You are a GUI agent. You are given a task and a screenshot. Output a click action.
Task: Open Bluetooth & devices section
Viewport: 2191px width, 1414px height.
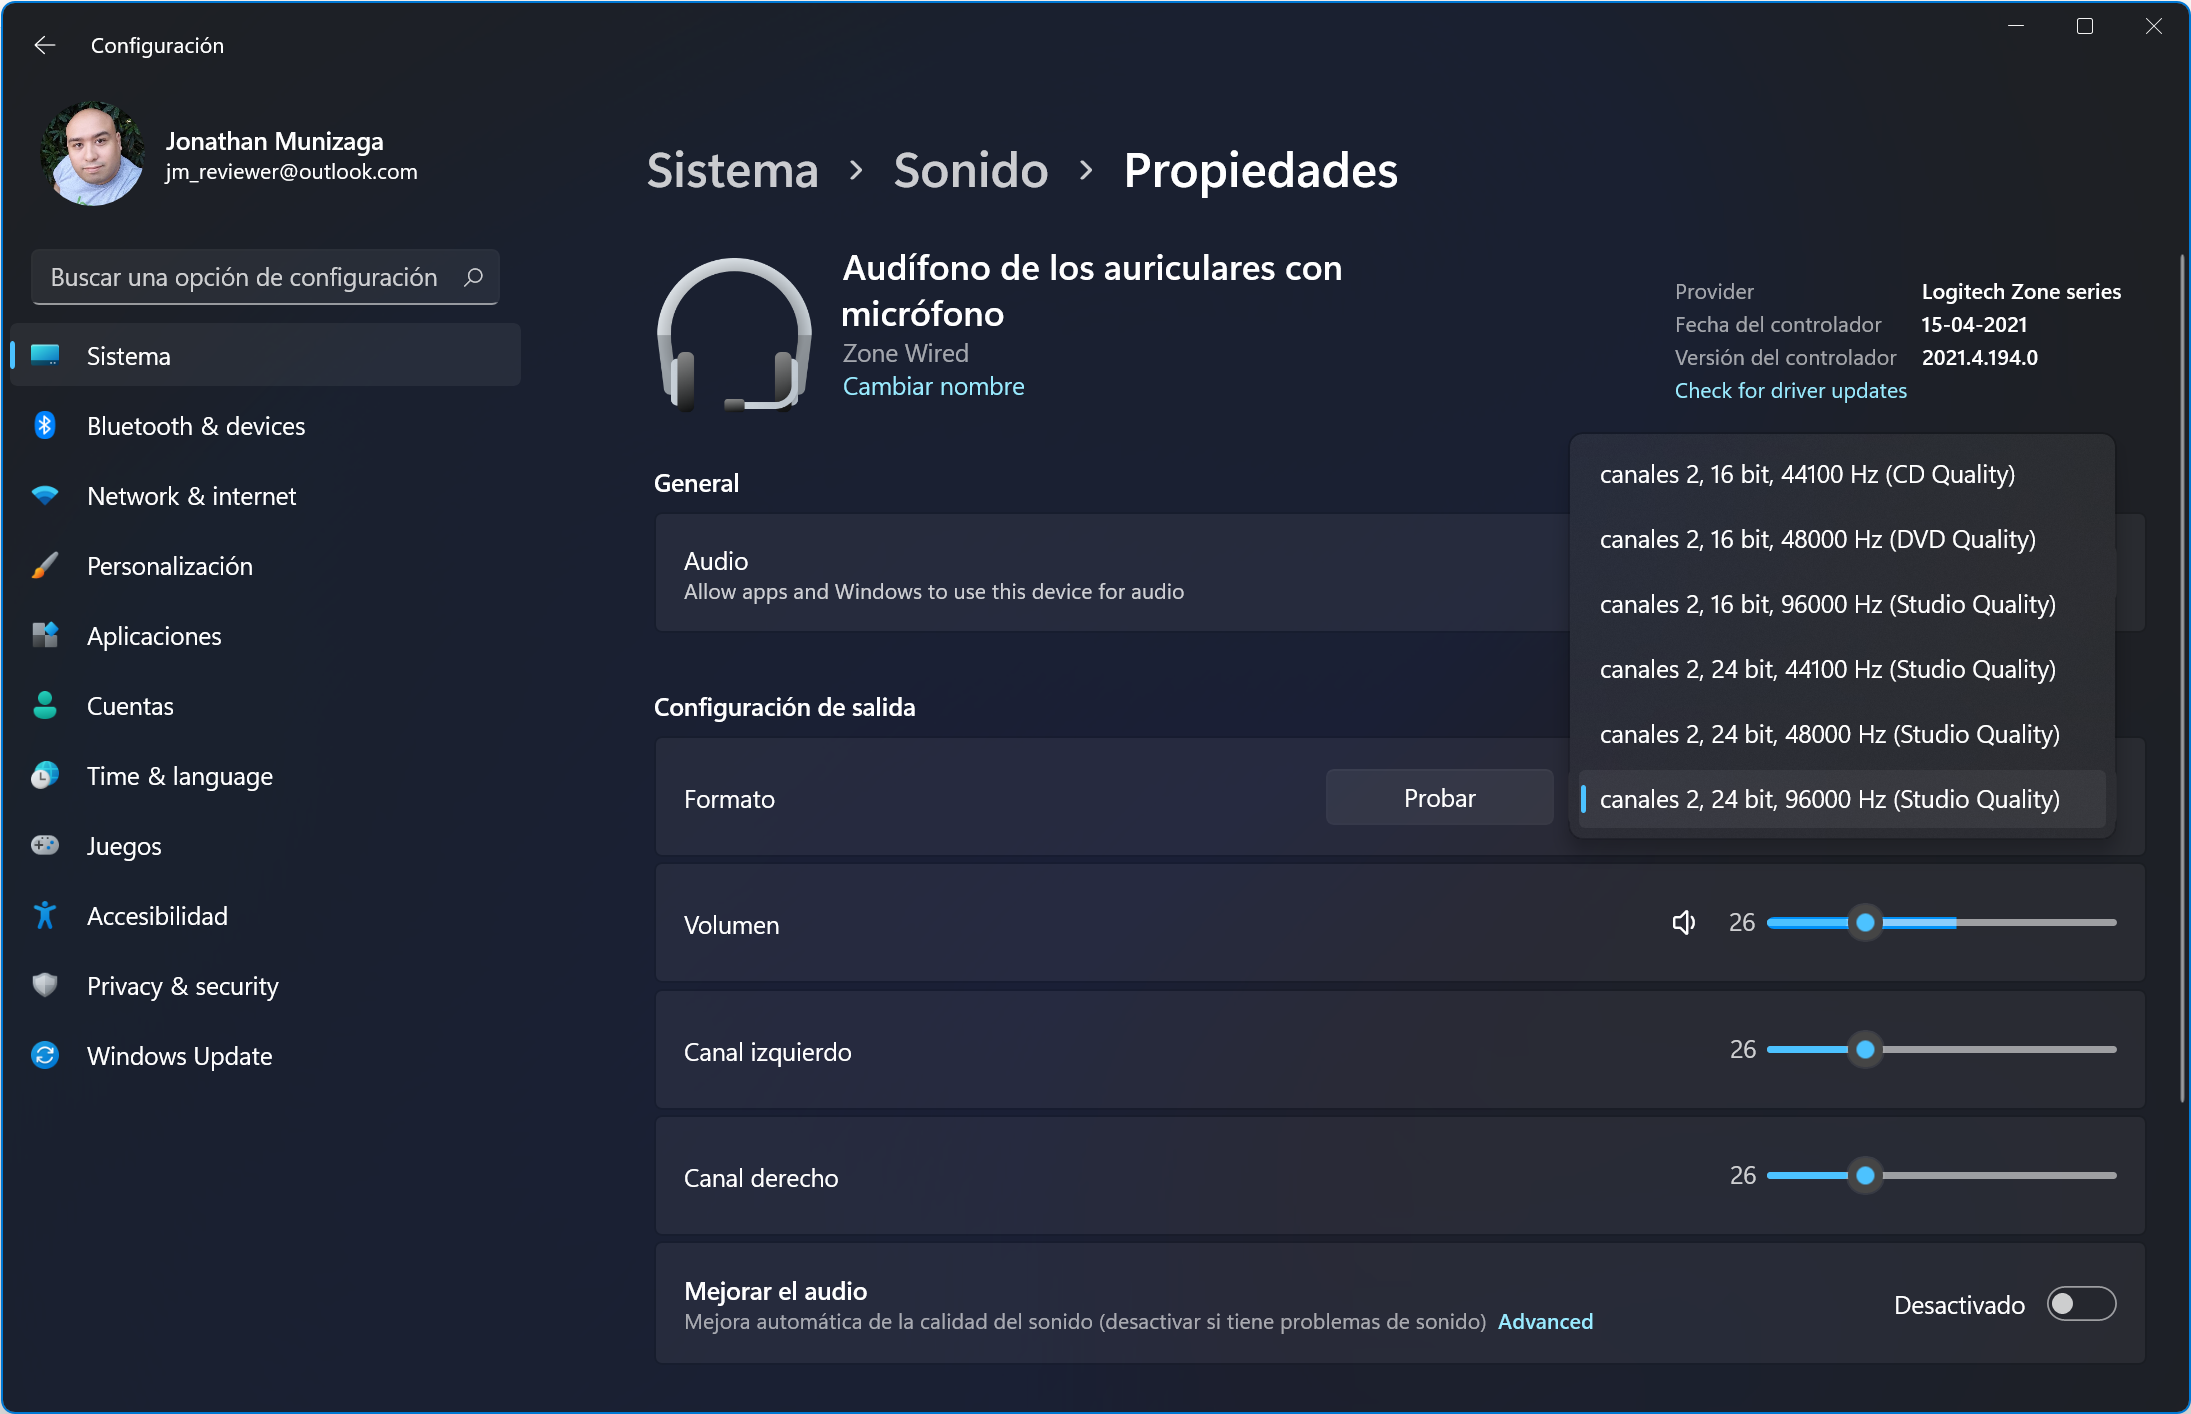coord(195,426)
